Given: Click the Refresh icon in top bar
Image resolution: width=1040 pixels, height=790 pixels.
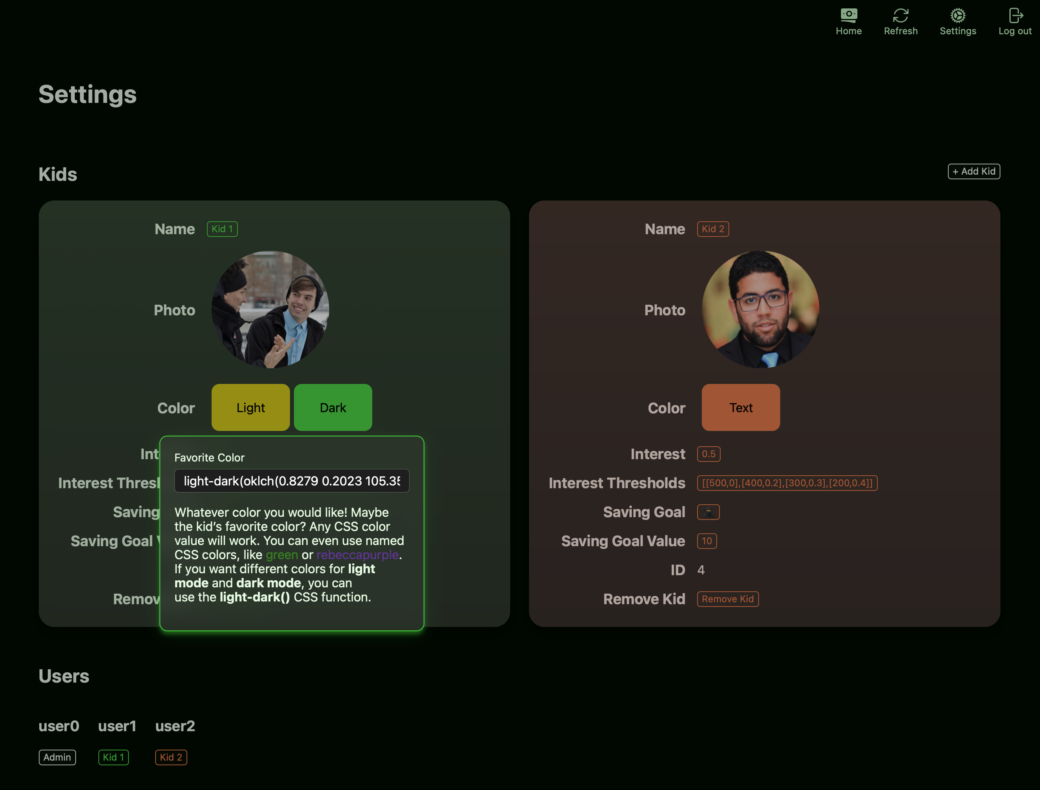Looking at the screenshot, I should [x=900, y=22].
